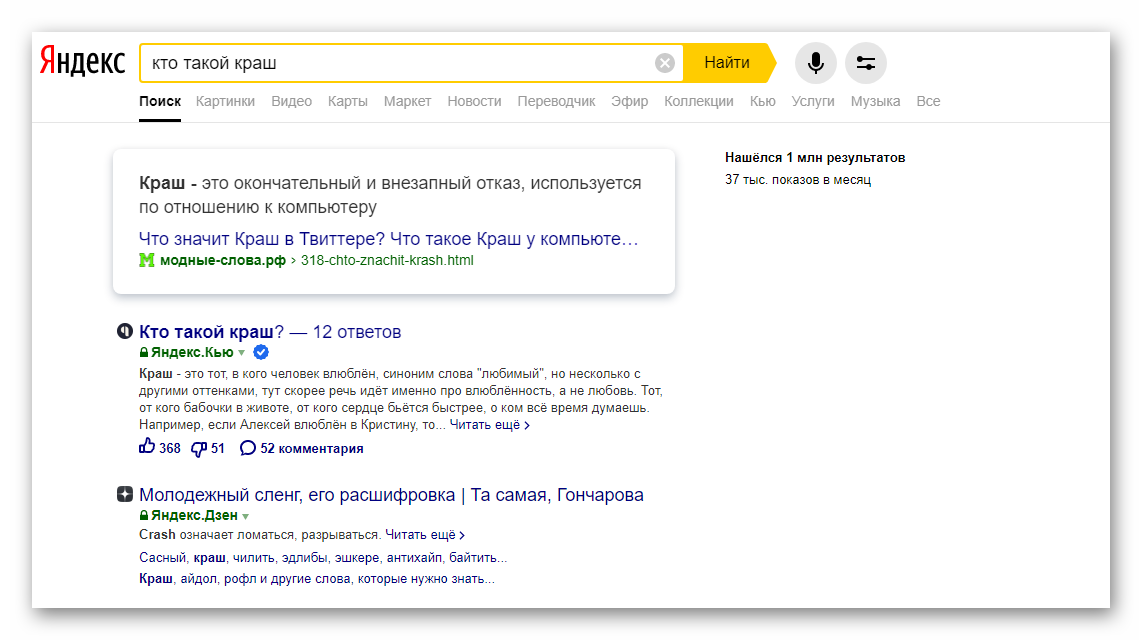Open the Коллекции tab

tap(698, 101)
